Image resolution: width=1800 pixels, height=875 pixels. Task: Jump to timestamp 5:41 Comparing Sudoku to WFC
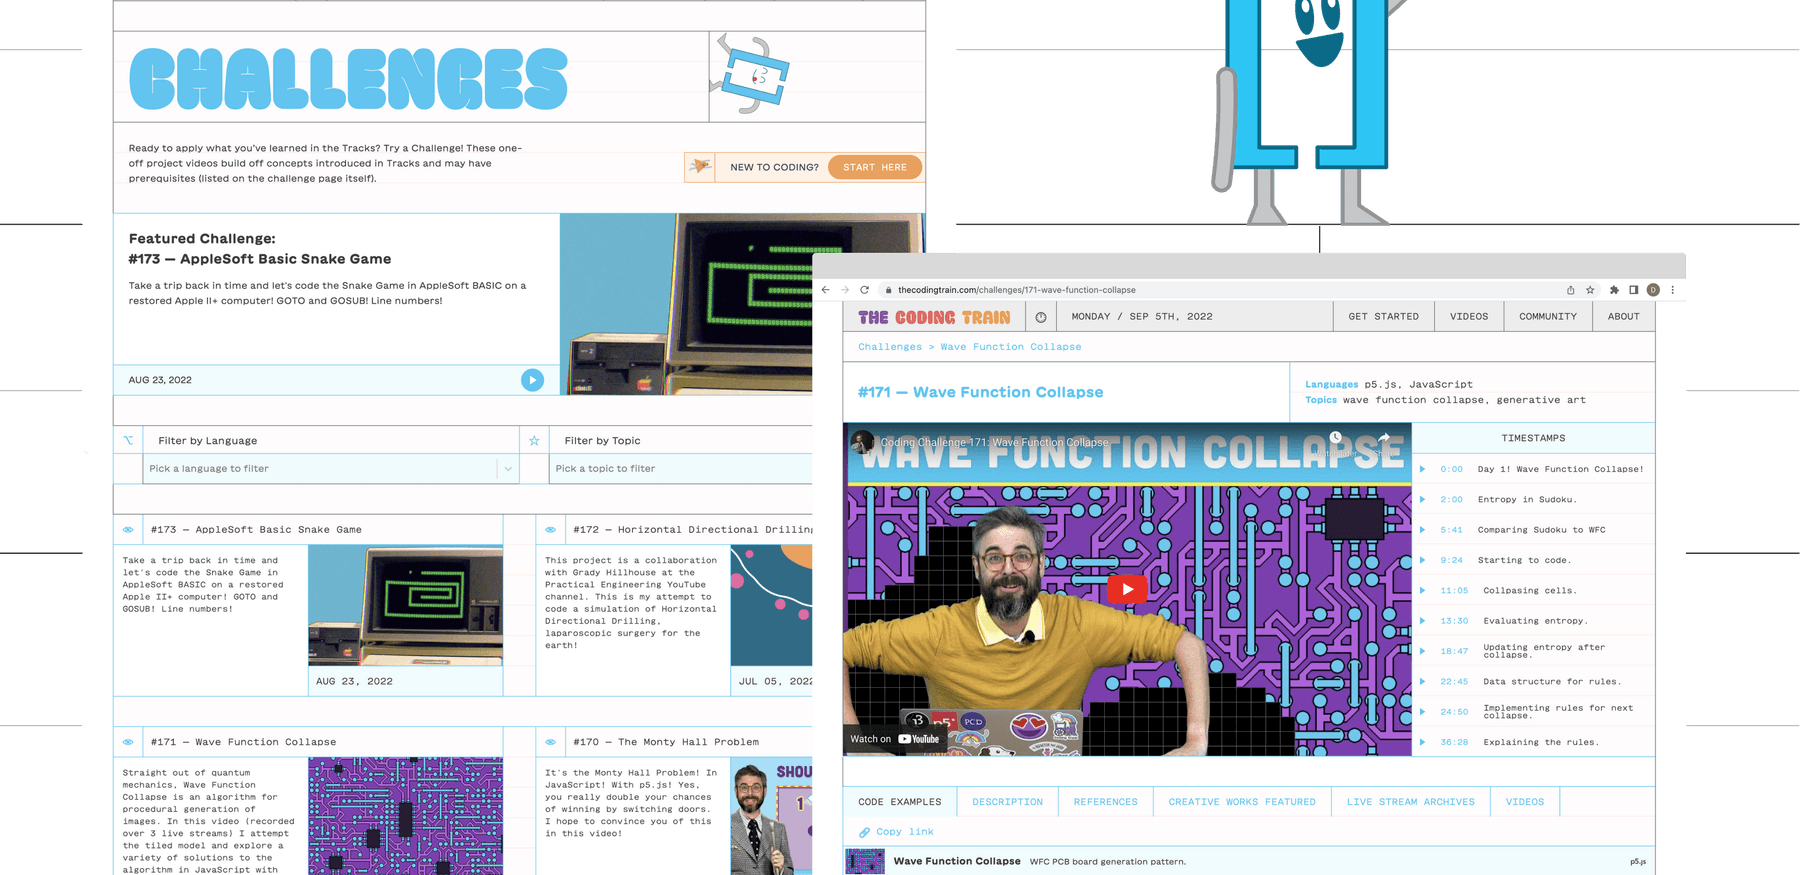point(1533,530)
